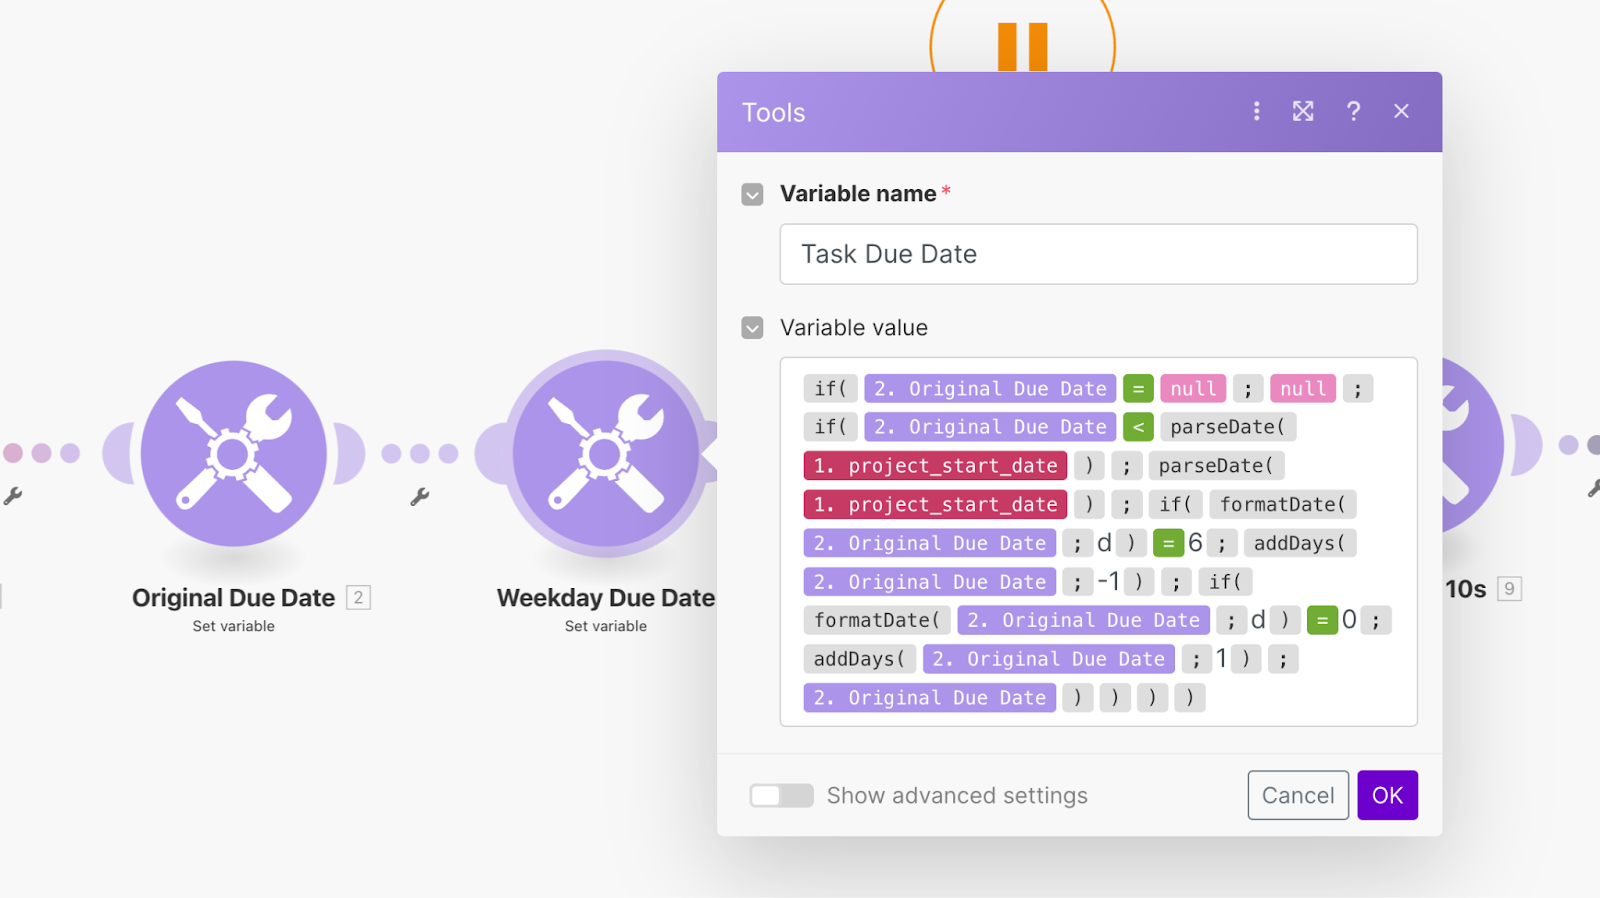Click the addDays( token on the =6 line
Screen dimensions: 1600x898
pyautogui.click(x=1300, y=543)
